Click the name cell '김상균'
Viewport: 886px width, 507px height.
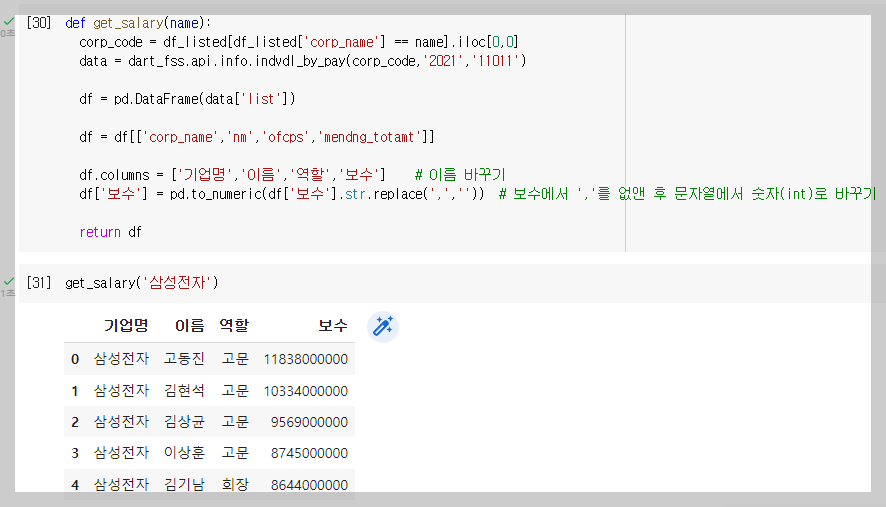[184, 422]
